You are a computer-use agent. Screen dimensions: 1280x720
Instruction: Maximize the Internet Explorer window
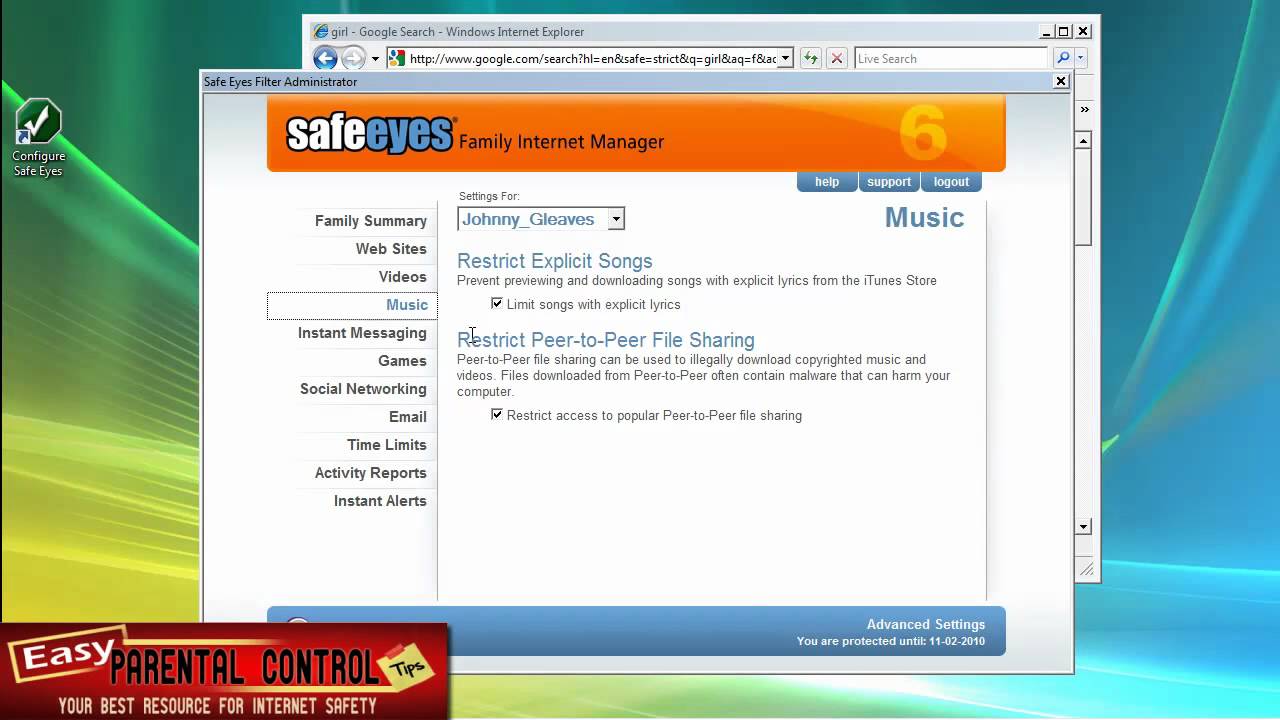pos(1064,31)
